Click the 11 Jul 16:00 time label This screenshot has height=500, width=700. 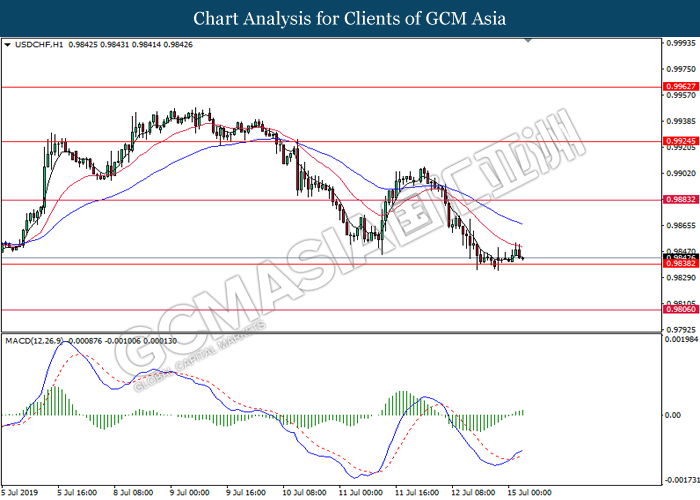[x=417, y=492]
